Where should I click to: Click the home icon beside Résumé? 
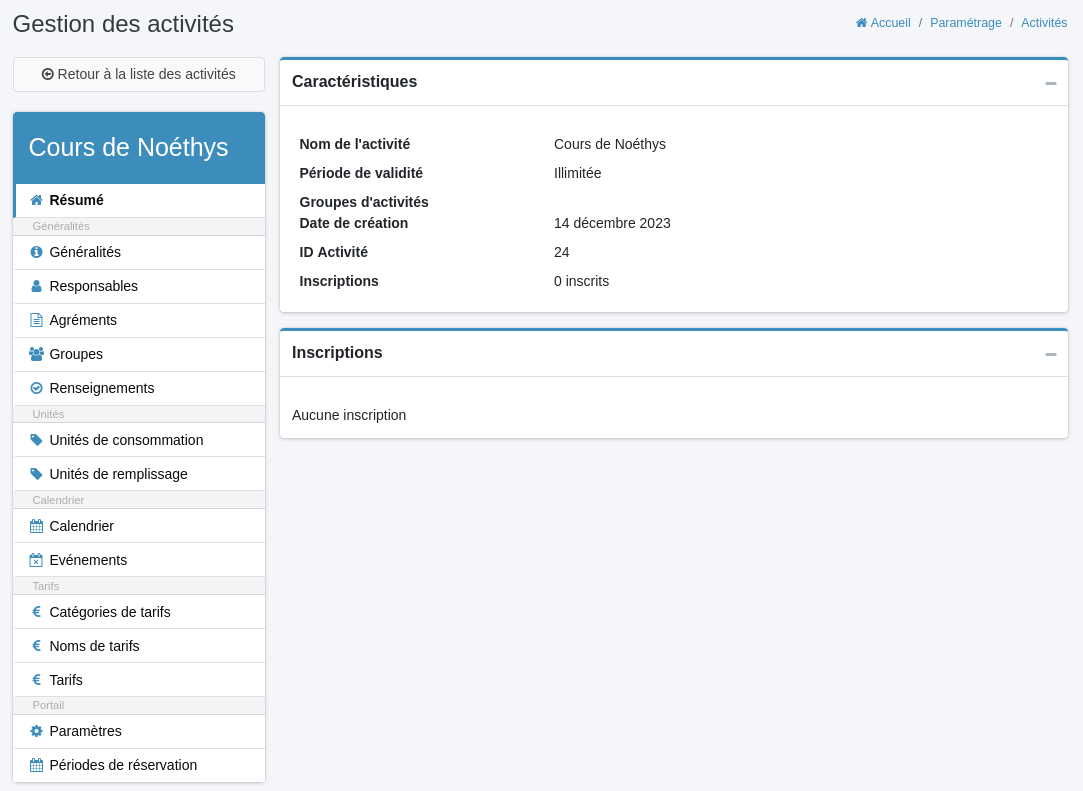[x=36, y=200]
